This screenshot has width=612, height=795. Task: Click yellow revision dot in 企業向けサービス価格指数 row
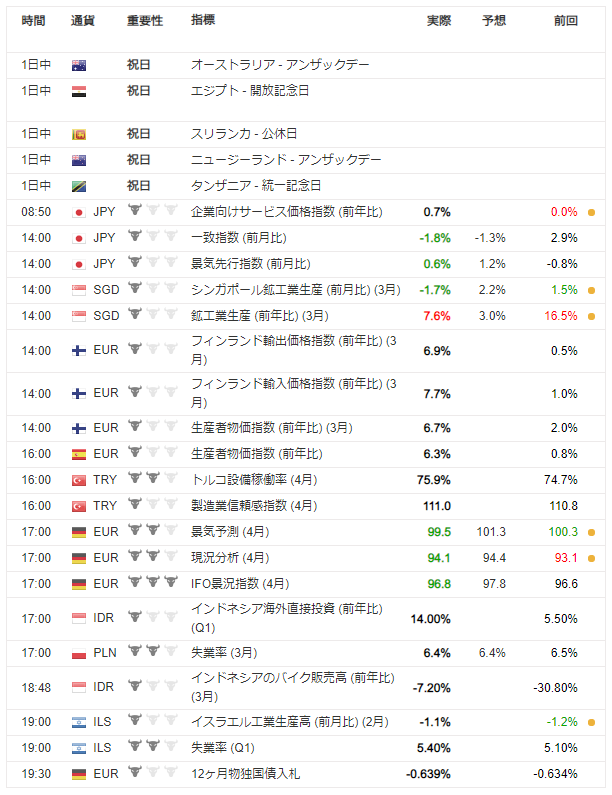[x=591, y=212]
